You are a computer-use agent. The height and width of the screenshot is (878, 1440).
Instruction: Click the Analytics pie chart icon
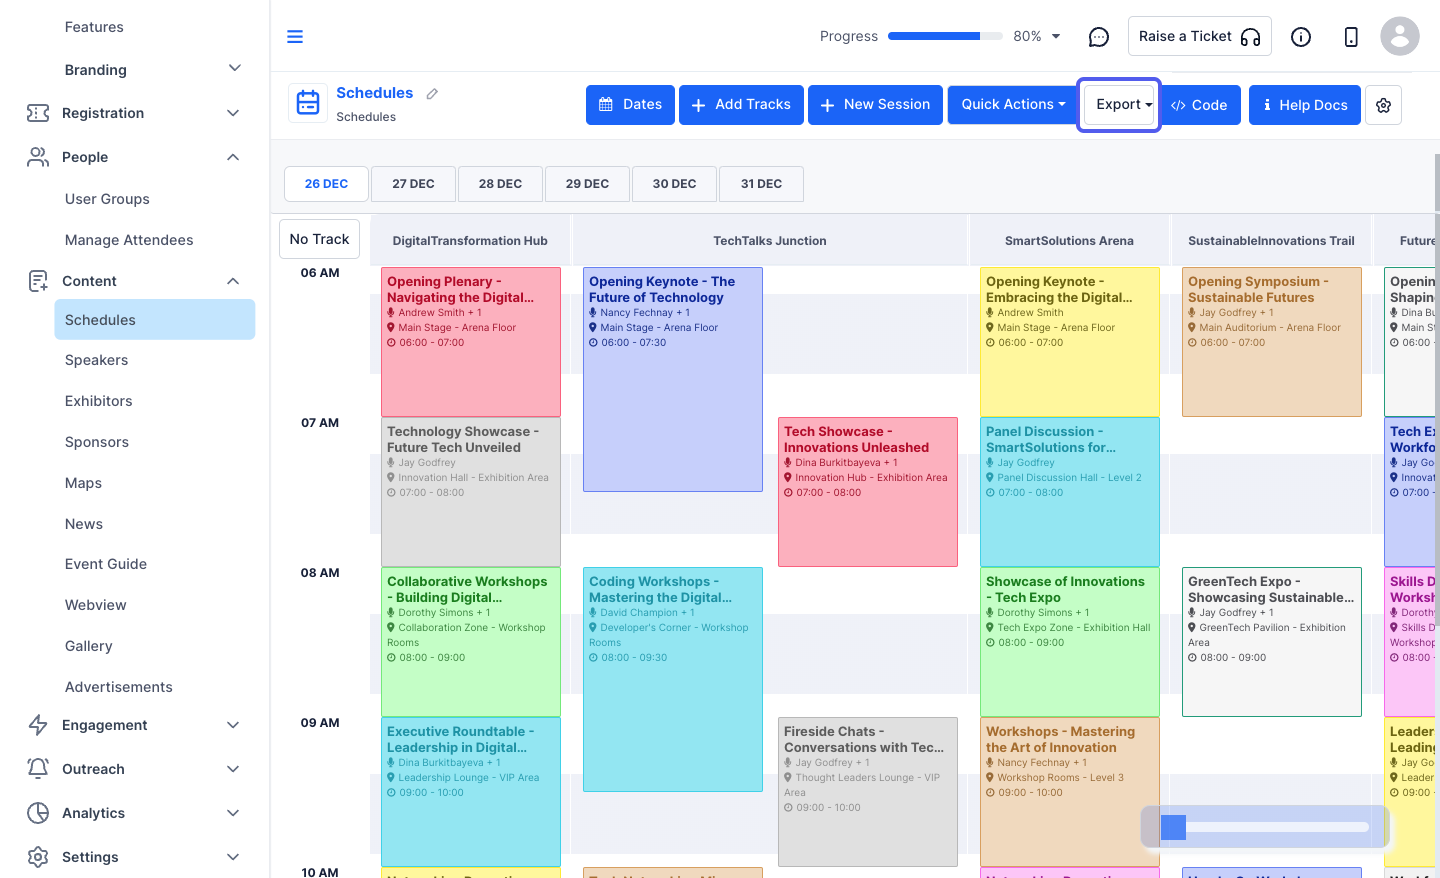pyautogui.click(x=38, y=813)
